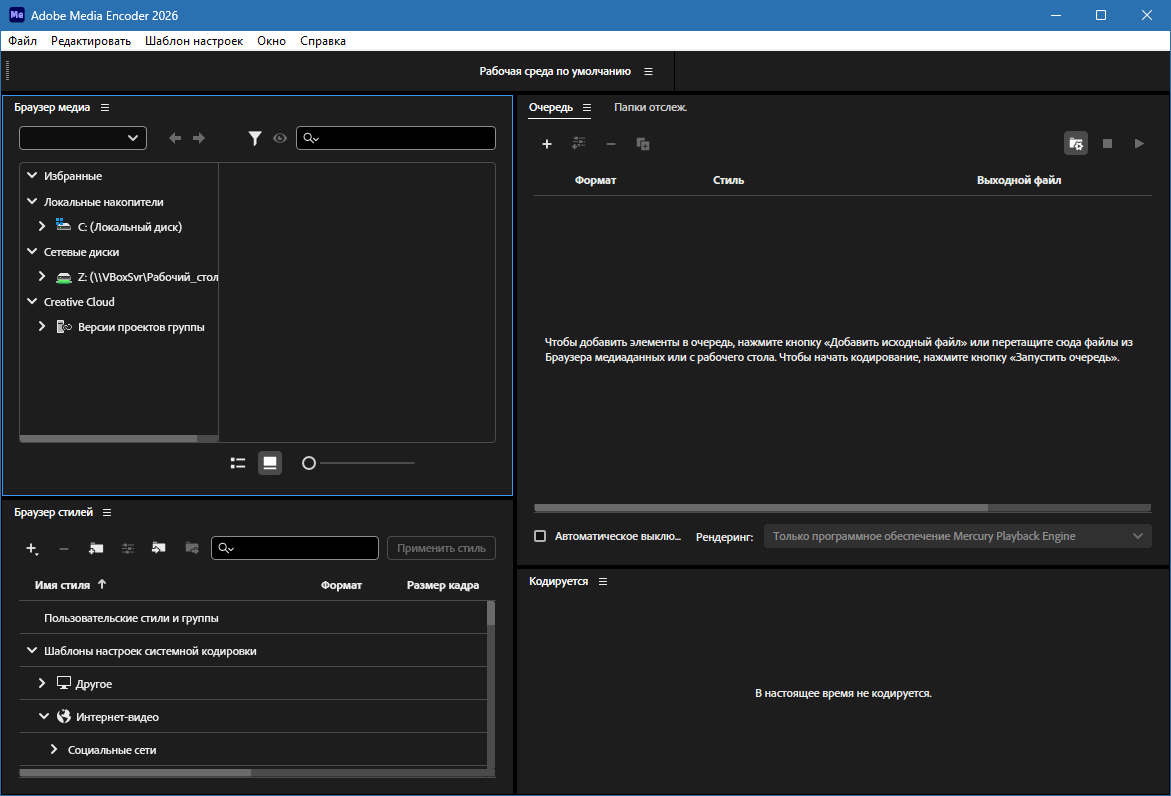Toggle the eye icon for viewable file types
The image size is (1171, 796).
click(280, 138)
